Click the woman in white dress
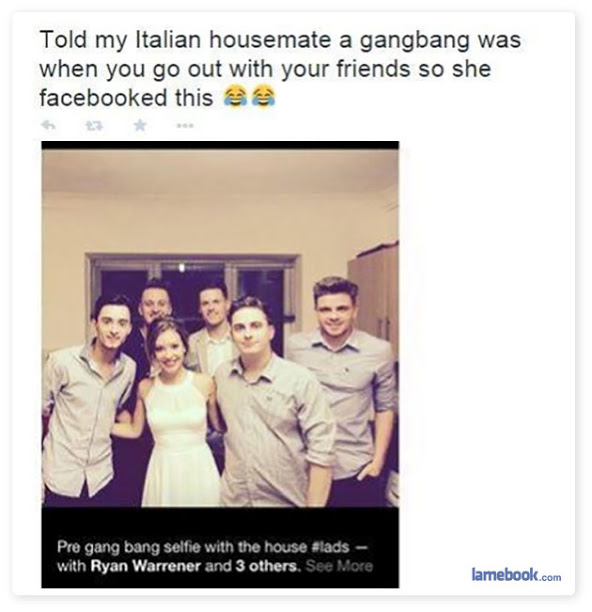The image size is (592, 612). 176,414
